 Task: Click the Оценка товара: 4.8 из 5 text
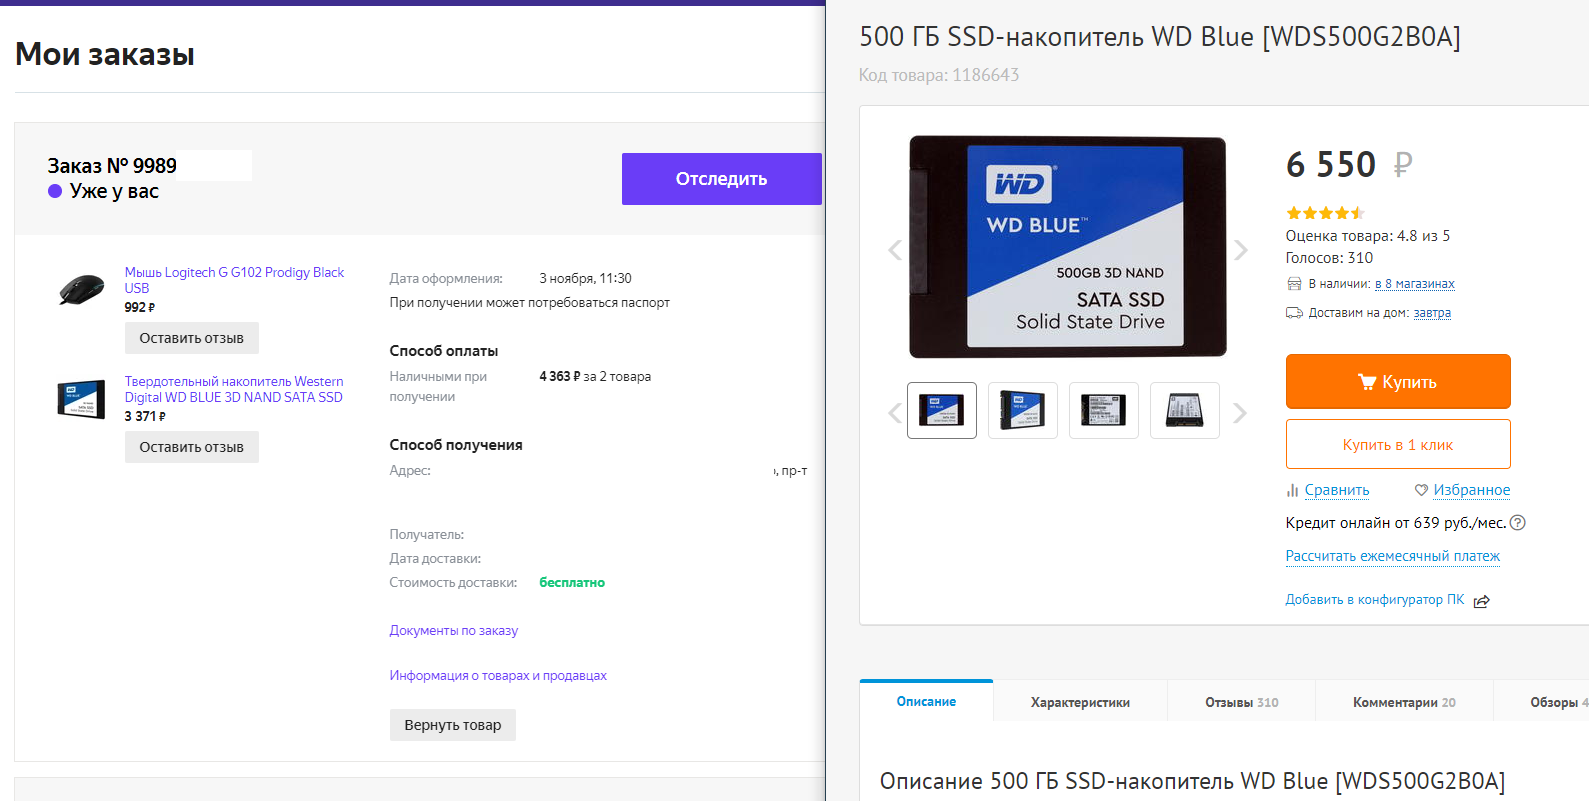pos(1368,236)
